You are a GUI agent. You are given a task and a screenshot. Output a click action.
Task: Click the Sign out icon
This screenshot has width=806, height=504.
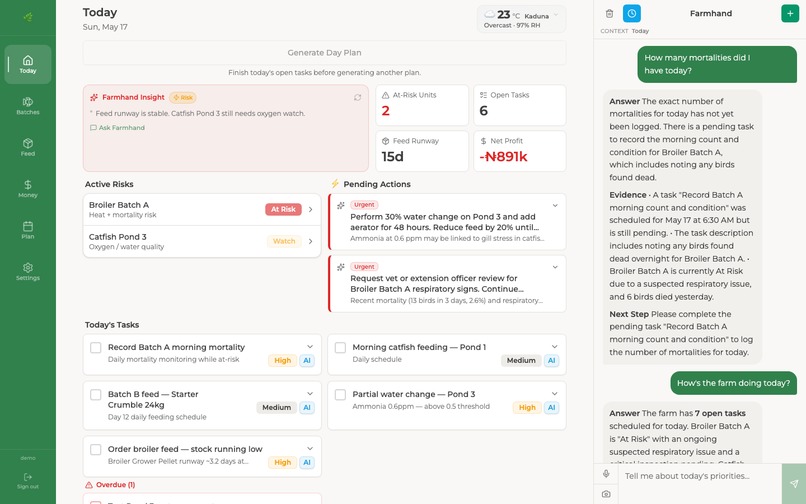point(28,477)
